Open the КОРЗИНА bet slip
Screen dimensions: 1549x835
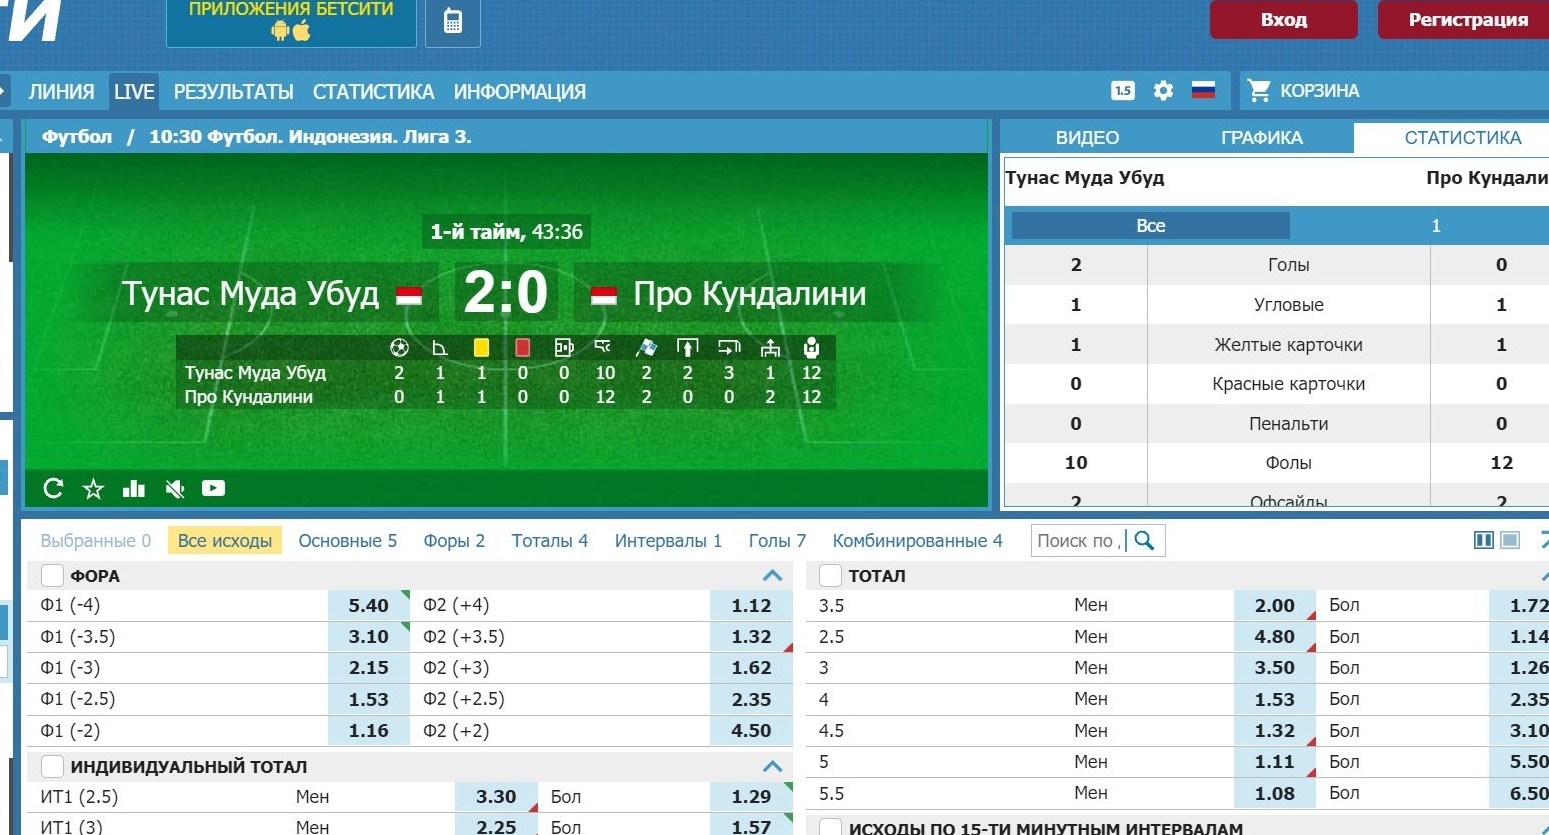[x=1319, y=91]
